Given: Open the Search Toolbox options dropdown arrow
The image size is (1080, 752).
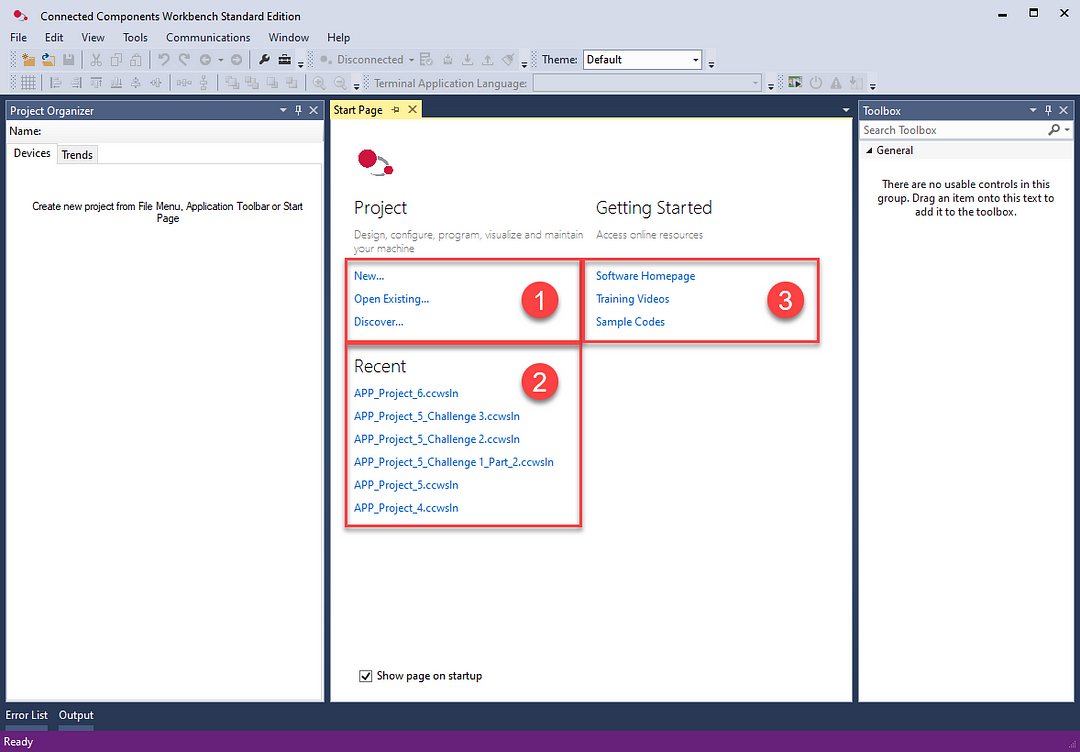Looking at the screenshot, I should (x=1067, y=130).
